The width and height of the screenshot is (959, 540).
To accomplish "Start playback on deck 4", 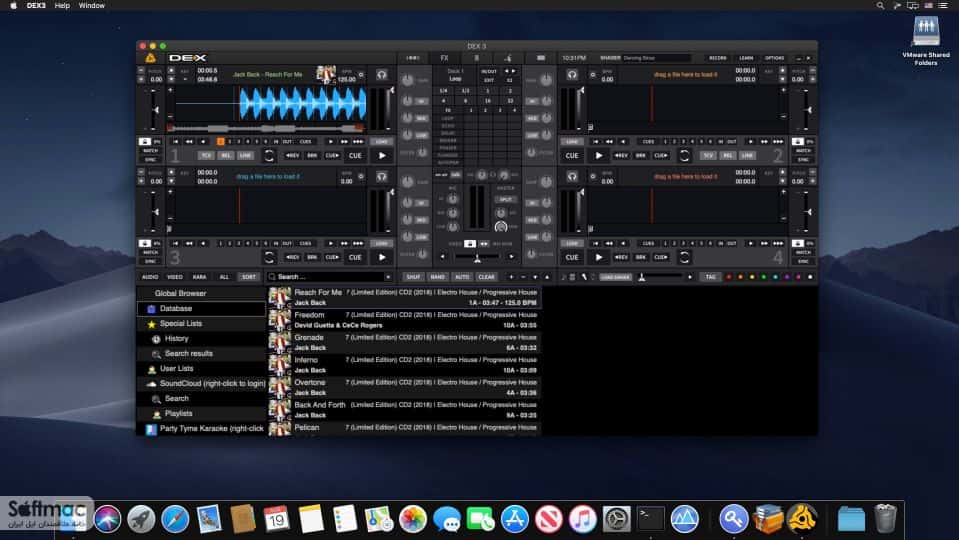I will [599, 257].
